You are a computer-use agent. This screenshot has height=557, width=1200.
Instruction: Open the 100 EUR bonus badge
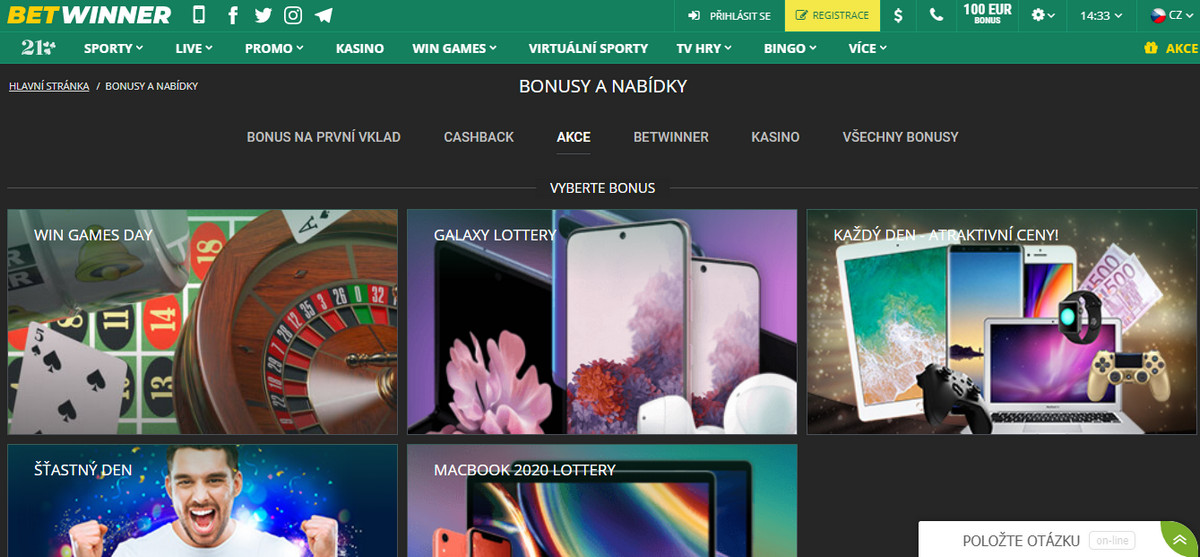pyautogui.click(x=987, y=16)
